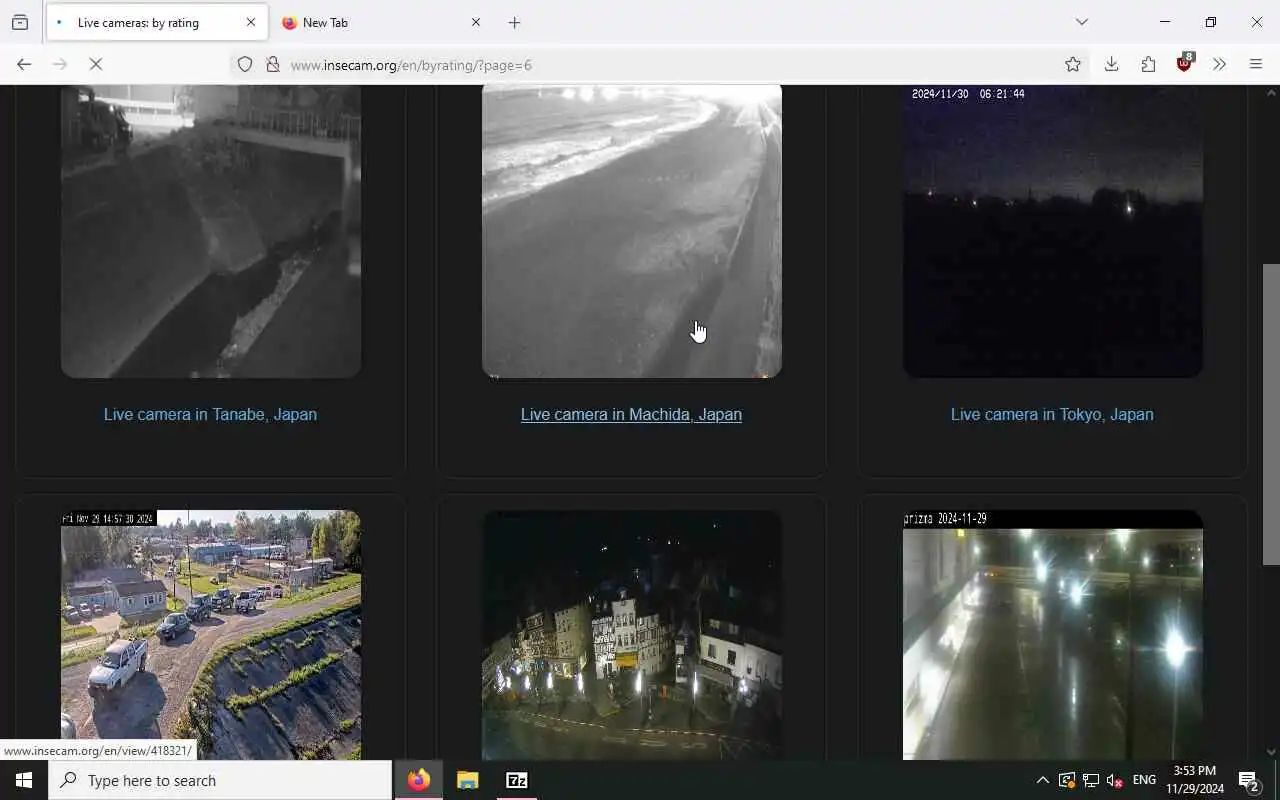This screenshot has height=800, width=1280.
Task: Go back to previous page
Action: [x=24, y=64]
